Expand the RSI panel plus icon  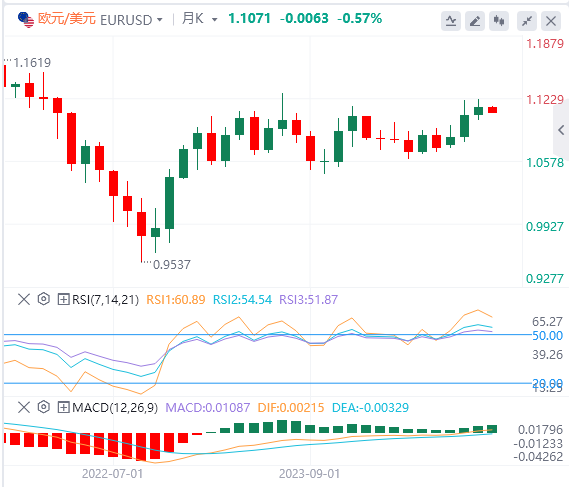(63, 299)
